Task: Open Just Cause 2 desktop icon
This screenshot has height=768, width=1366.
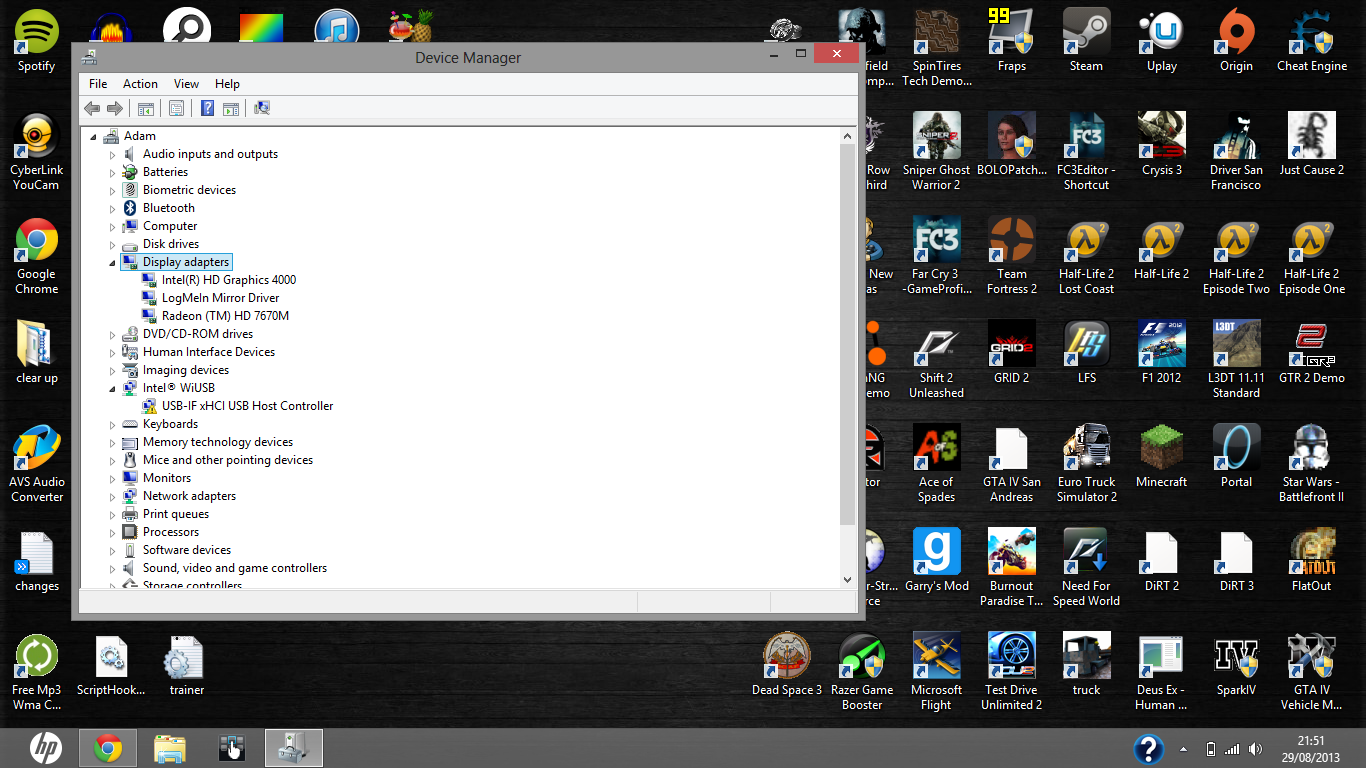Action: click(1312, 145)
